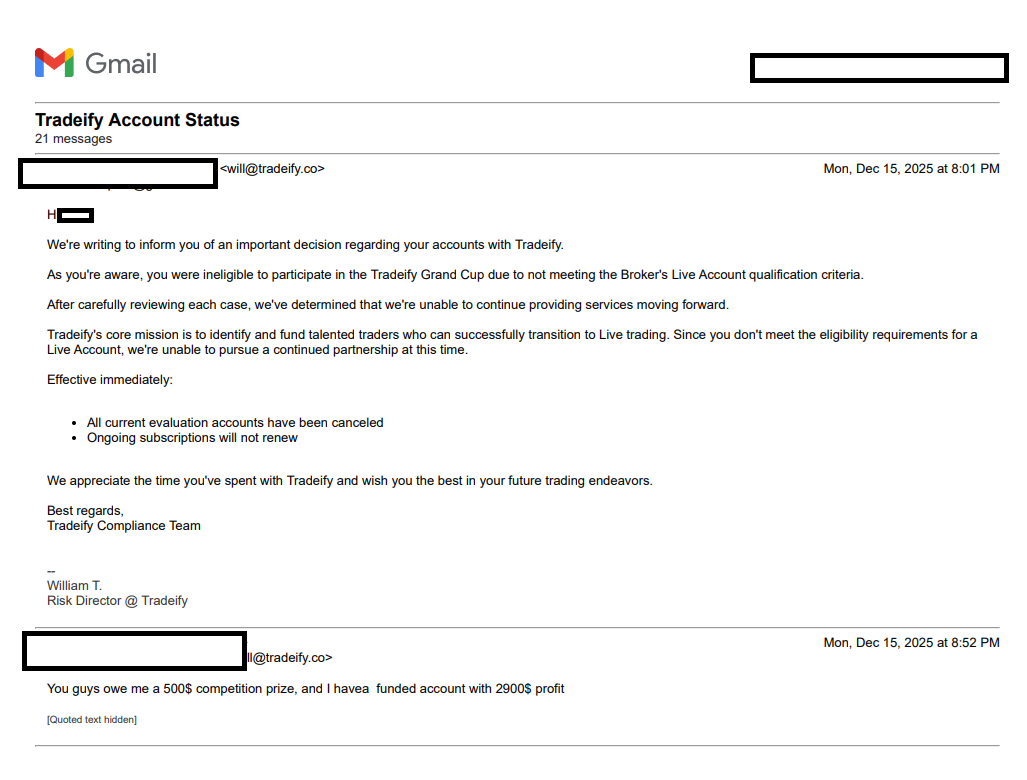Click the subscriptions will not renew bullet
Screen dimensions: 1027x780
coord(192,438)
